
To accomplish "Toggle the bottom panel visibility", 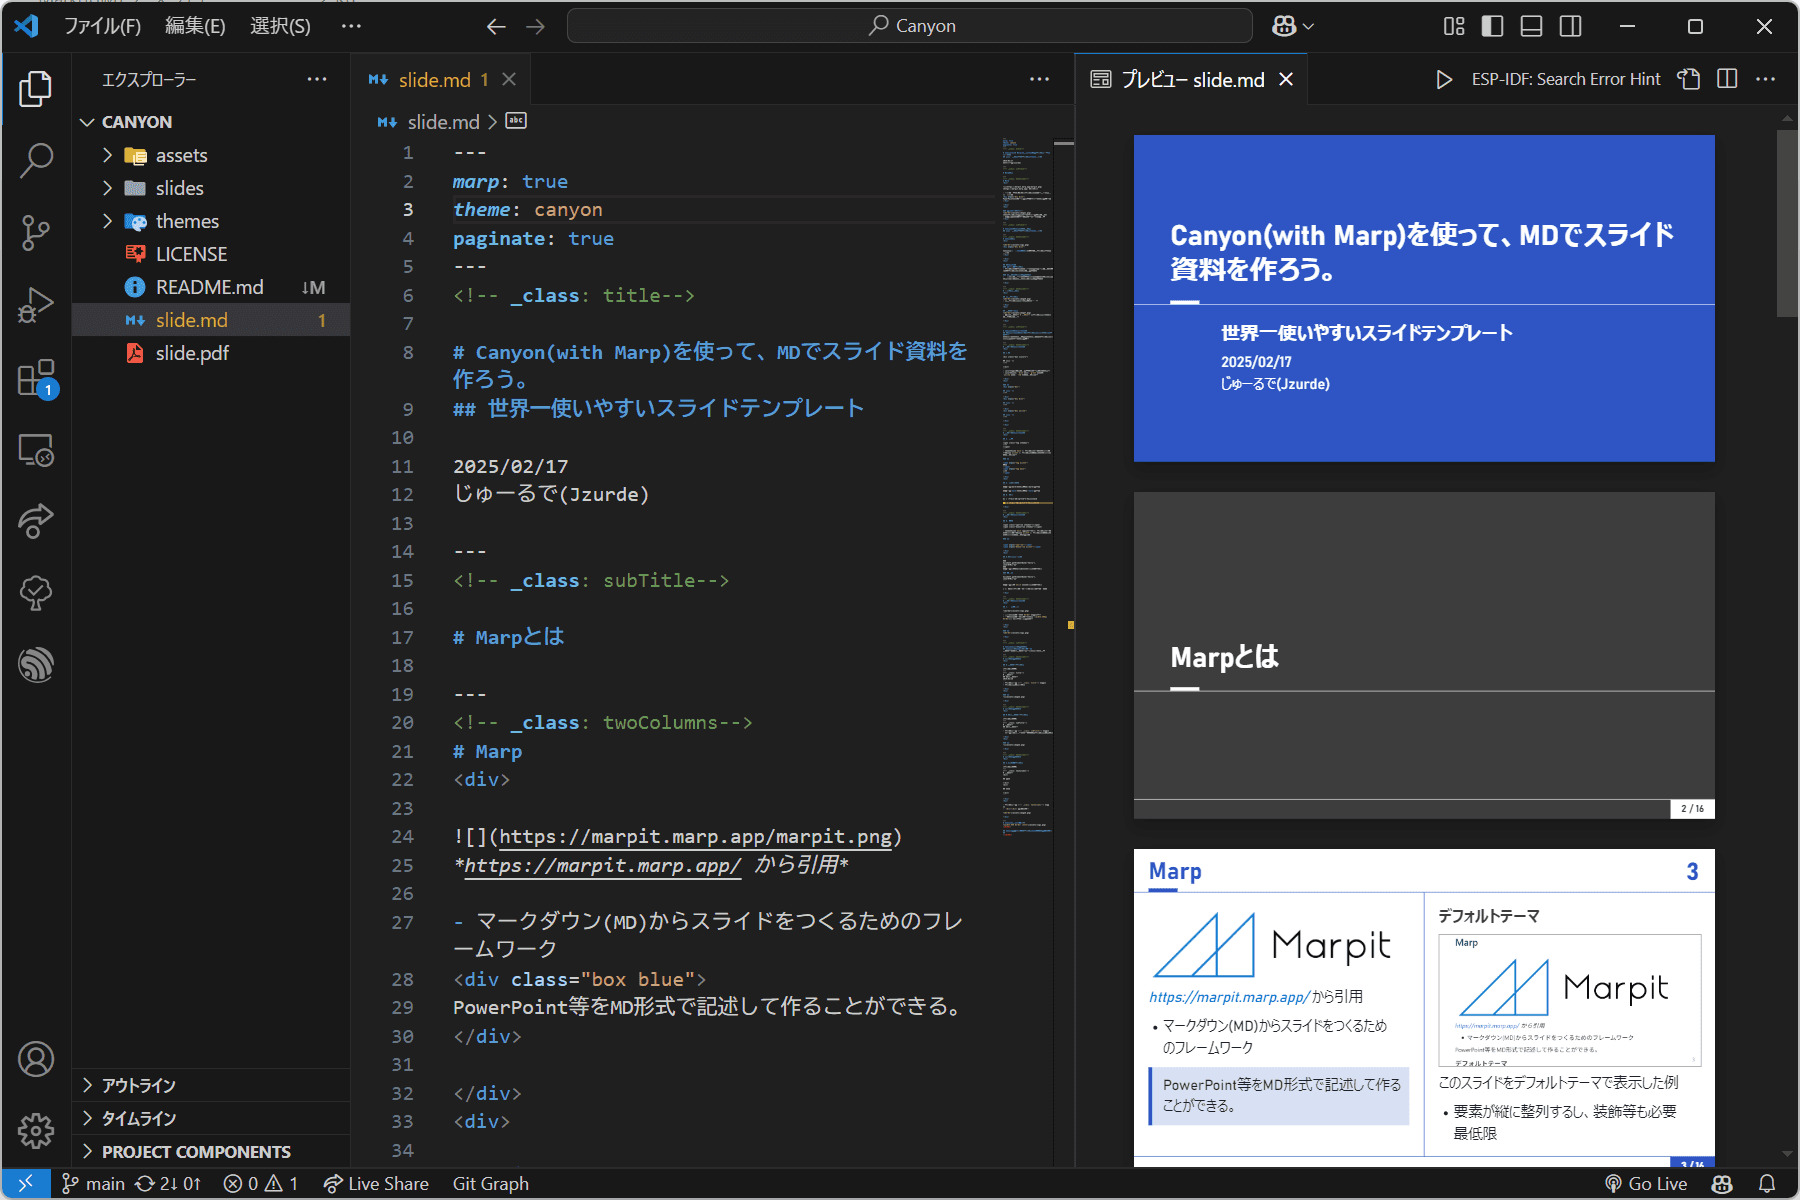I will (x=1531, y=26).
